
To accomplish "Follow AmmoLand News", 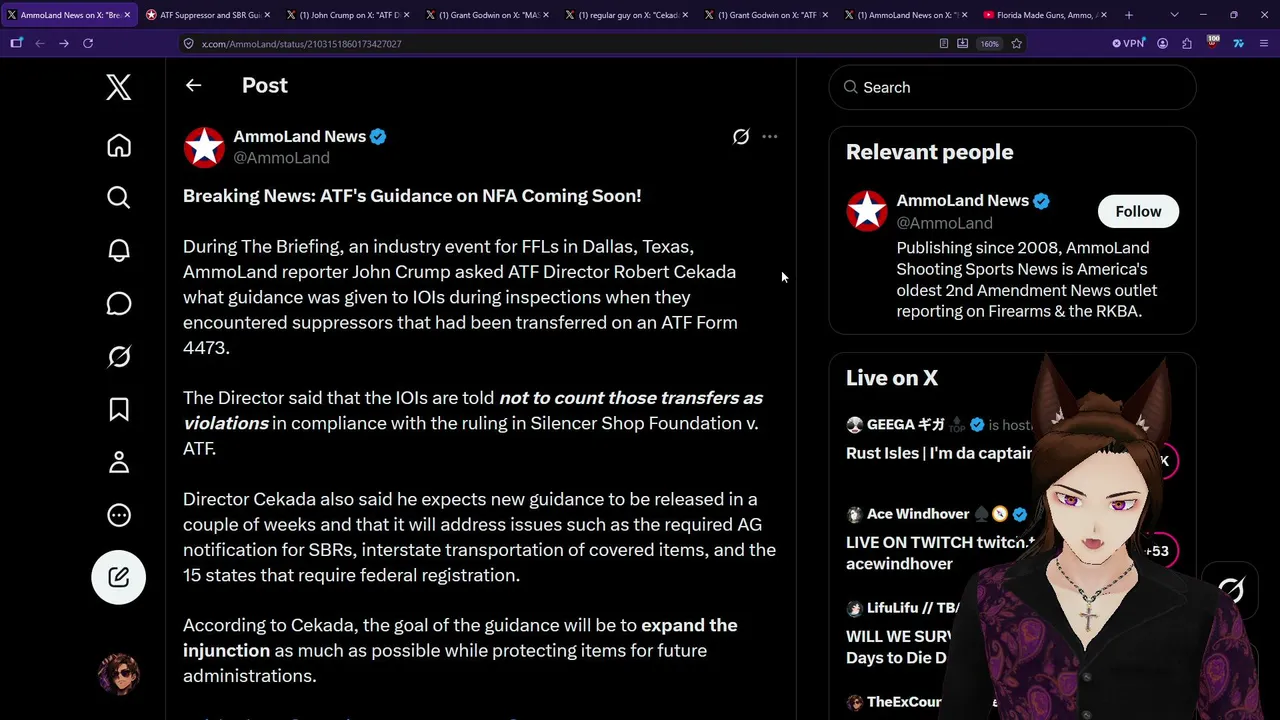I will tap(1138, 212).
